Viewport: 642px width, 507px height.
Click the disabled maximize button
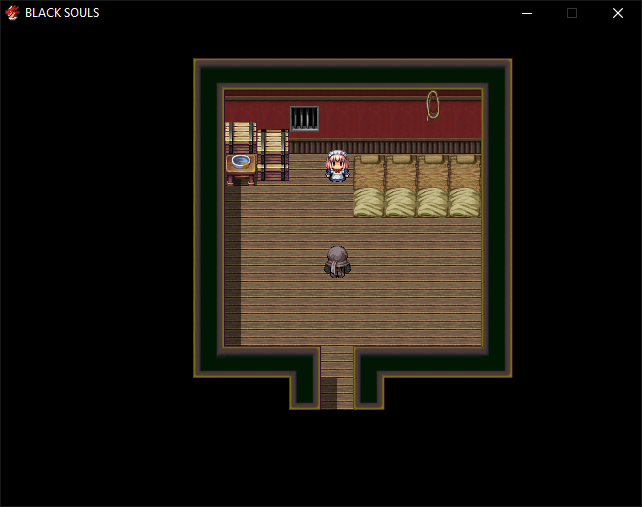[x=572, y=13]
